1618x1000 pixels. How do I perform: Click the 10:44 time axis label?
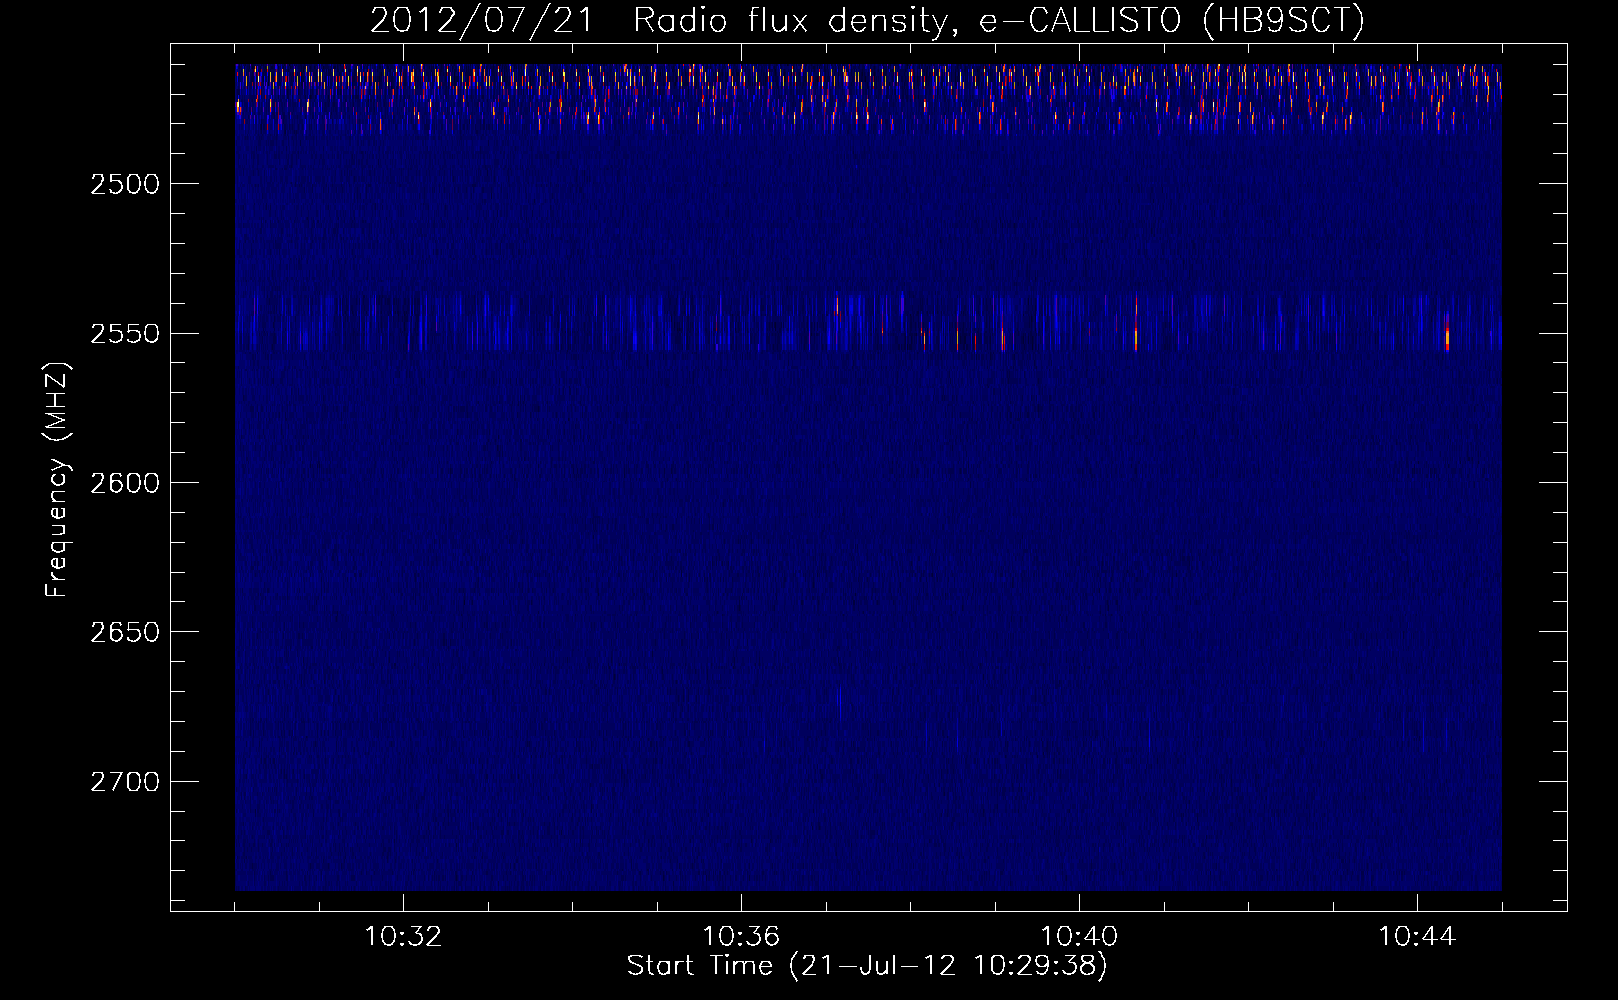click(1417, 937)
